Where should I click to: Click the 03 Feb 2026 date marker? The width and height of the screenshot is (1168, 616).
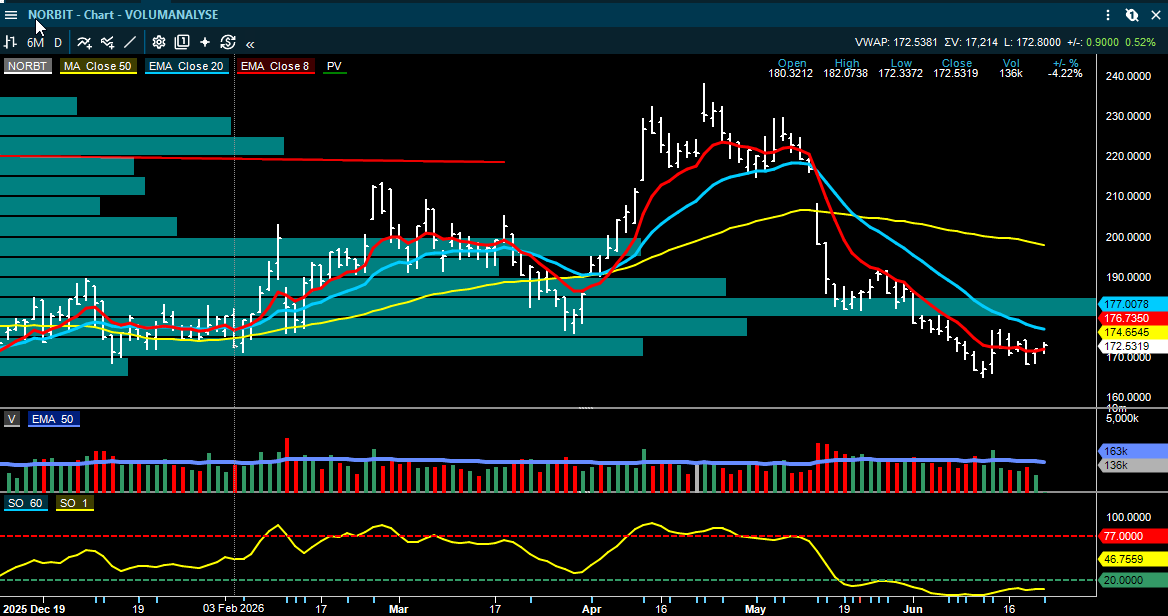click(x=234, y=609)
